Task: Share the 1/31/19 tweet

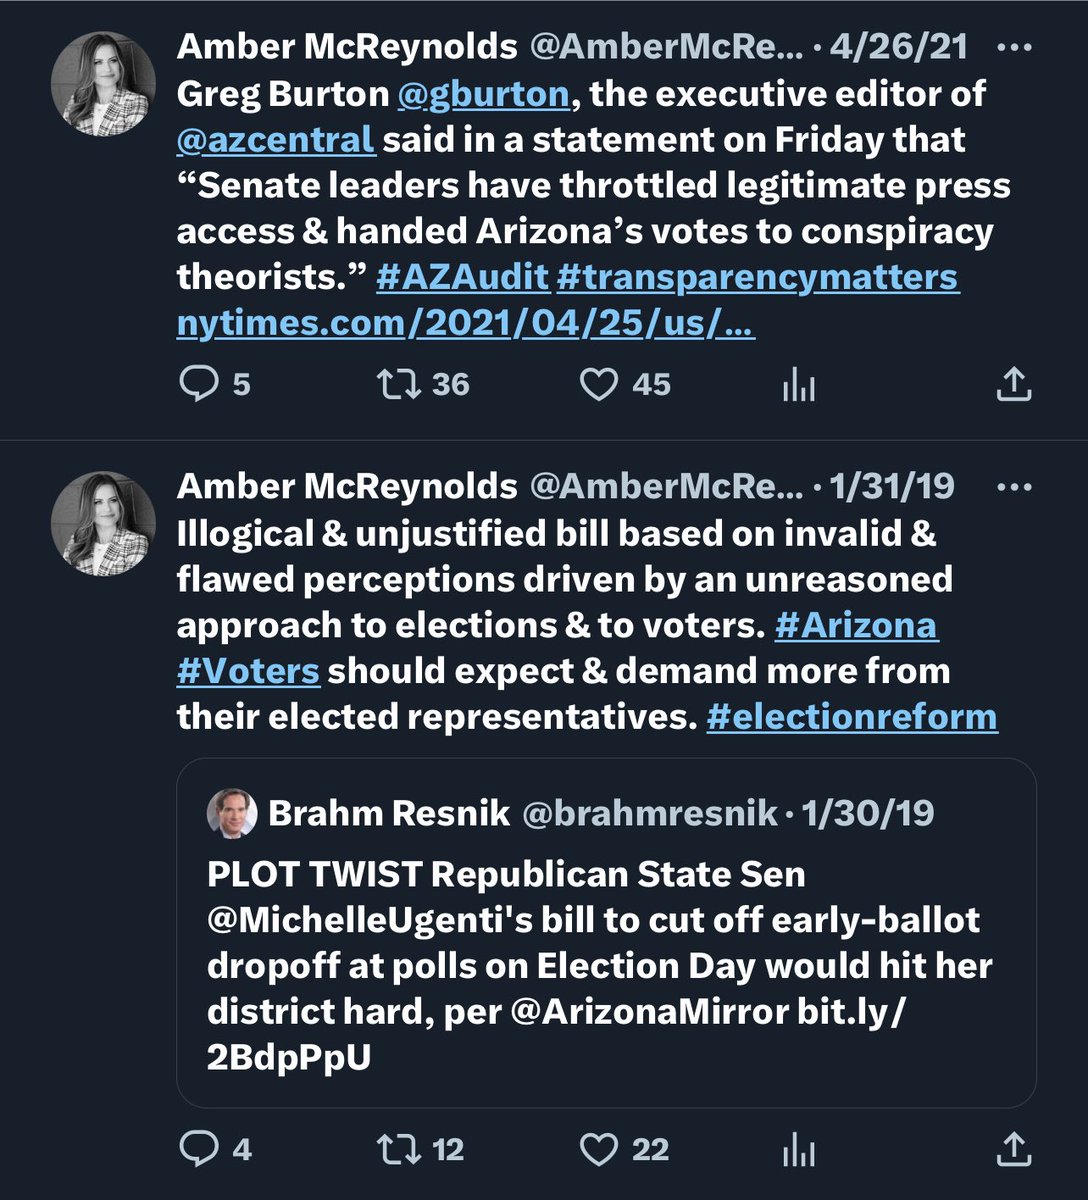Action: 1013,1149
